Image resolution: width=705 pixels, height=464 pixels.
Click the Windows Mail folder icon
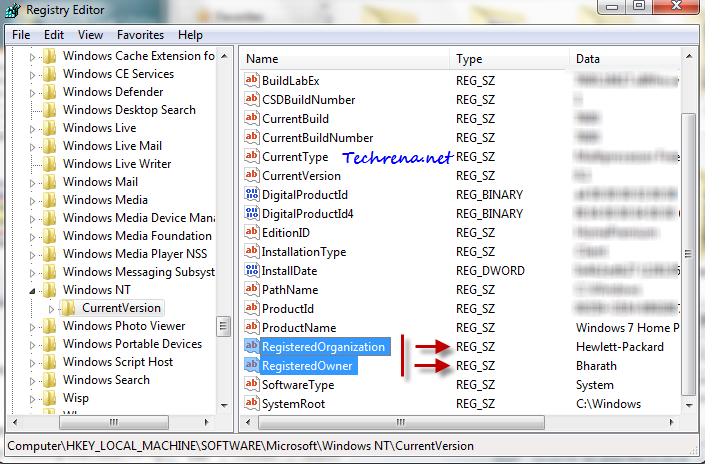(49, 182)
